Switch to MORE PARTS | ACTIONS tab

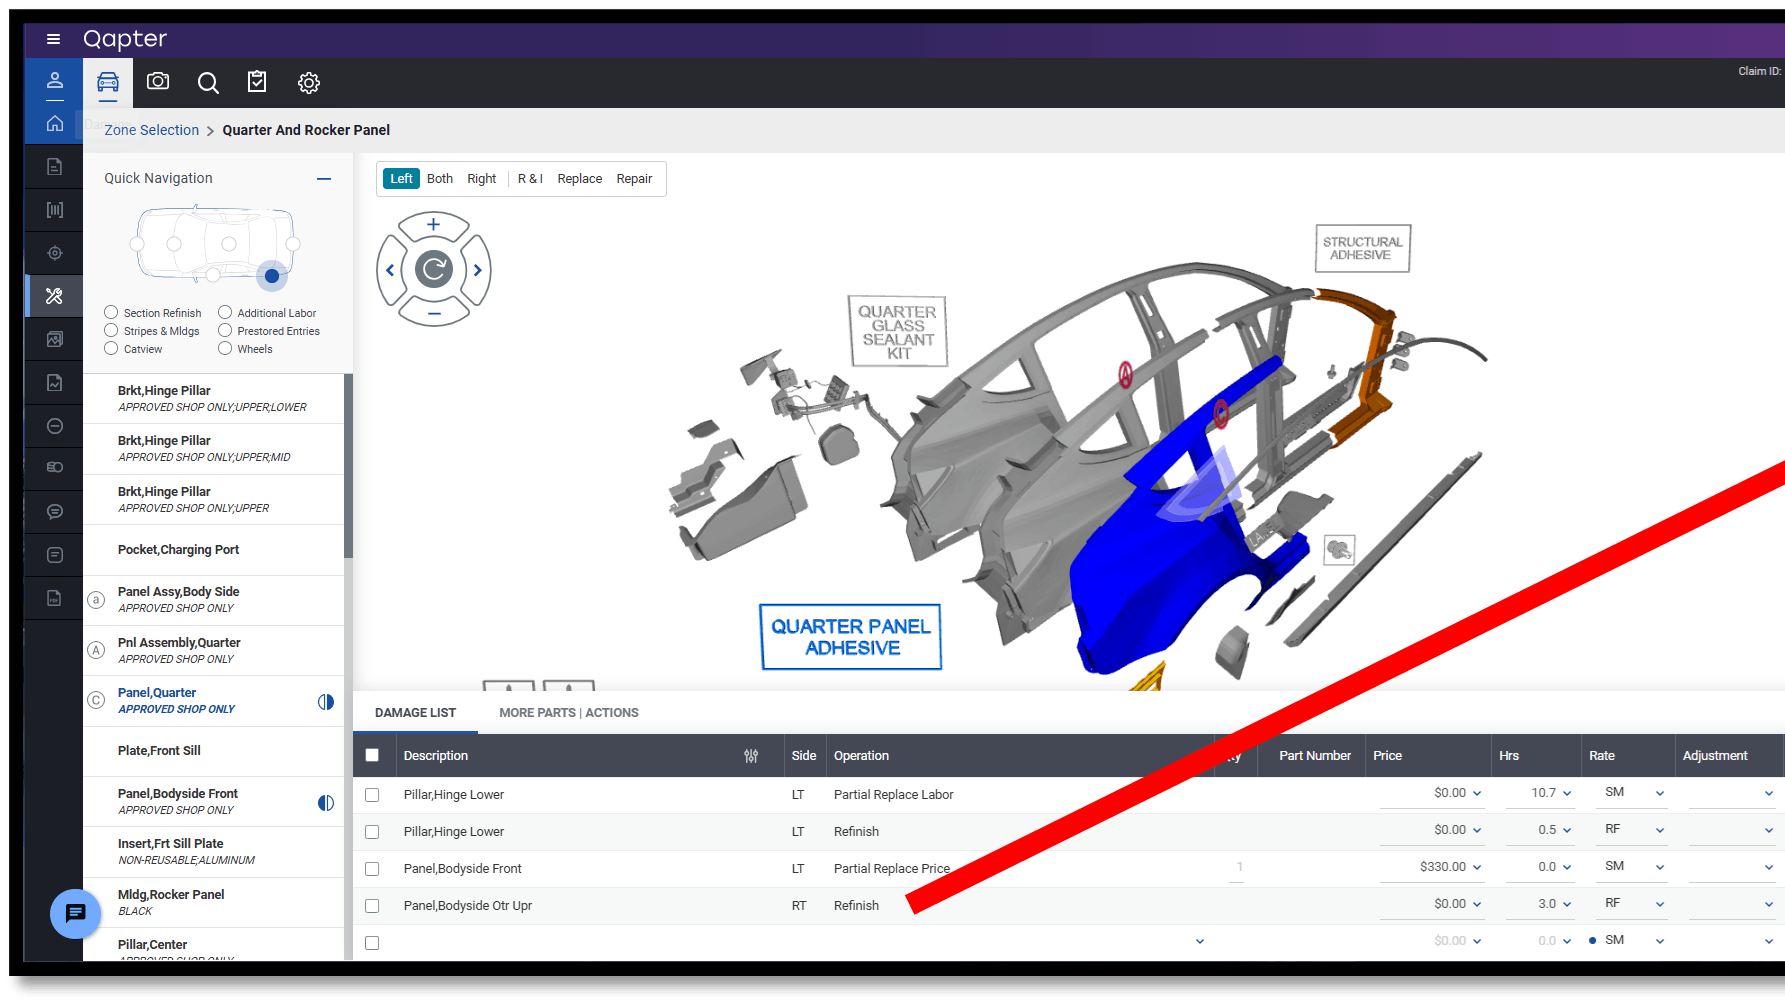tap(568, 713)
